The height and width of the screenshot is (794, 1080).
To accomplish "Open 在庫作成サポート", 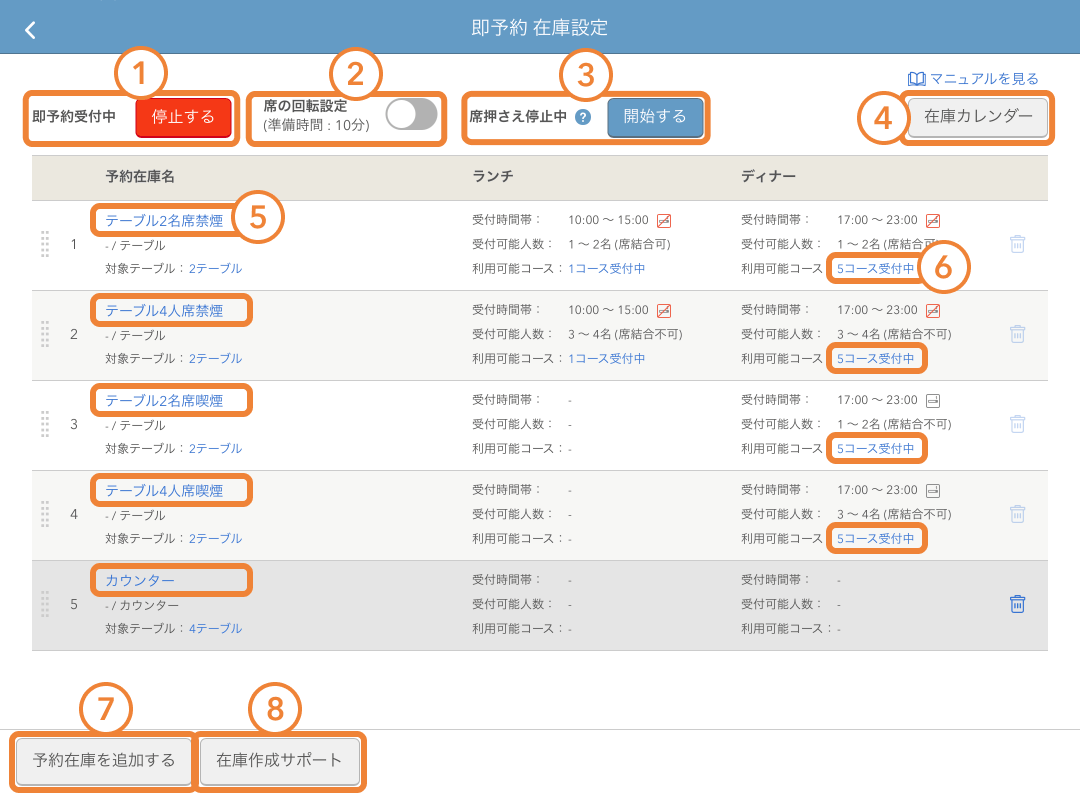I will point(279,761).
